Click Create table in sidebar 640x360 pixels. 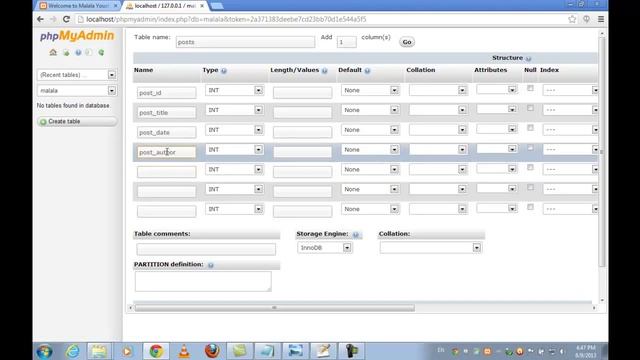(x=77, y=122)
